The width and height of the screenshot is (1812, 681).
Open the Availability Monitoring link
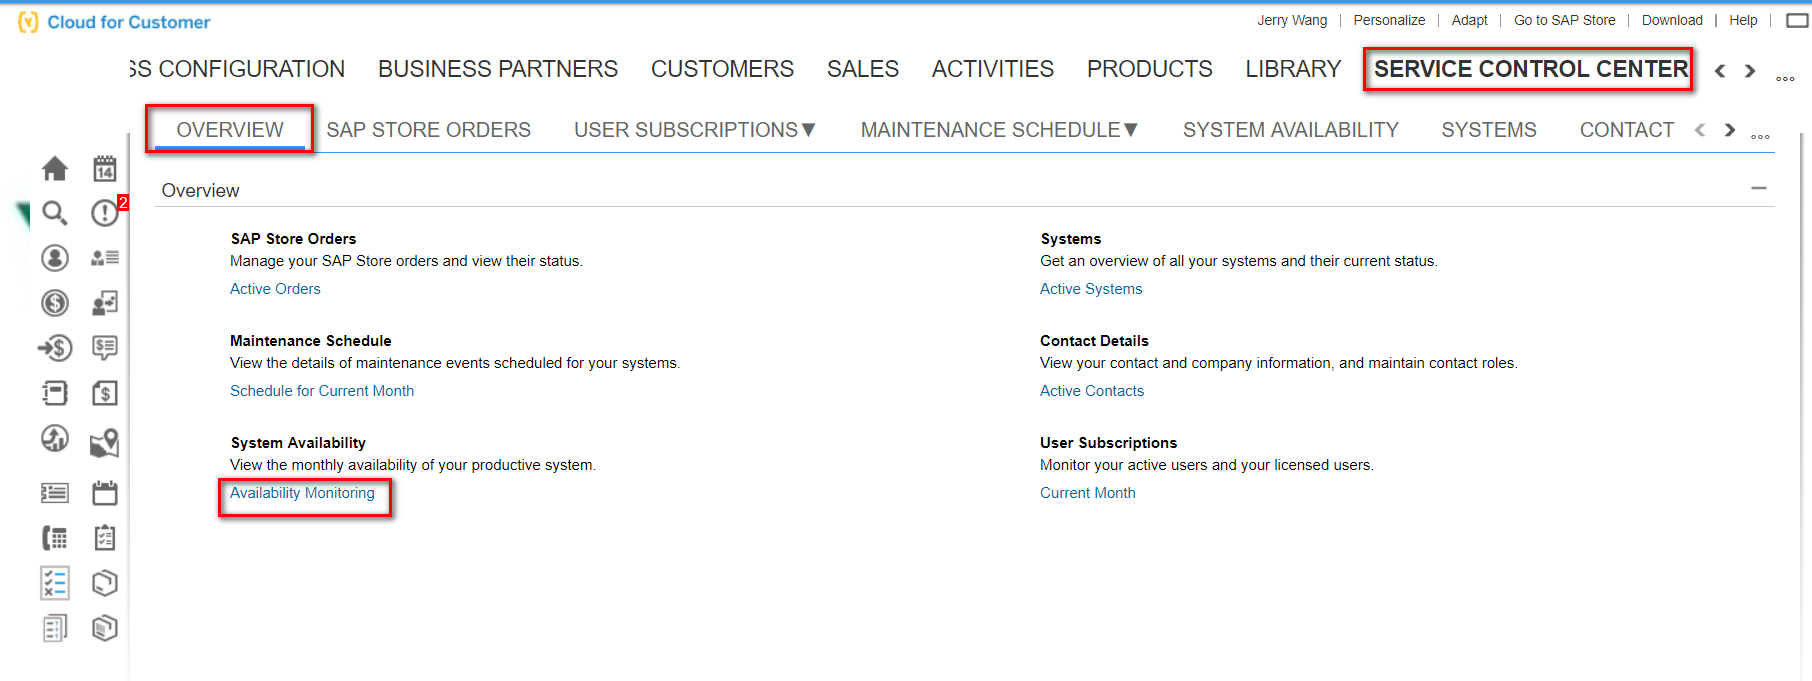pos(302,493)
